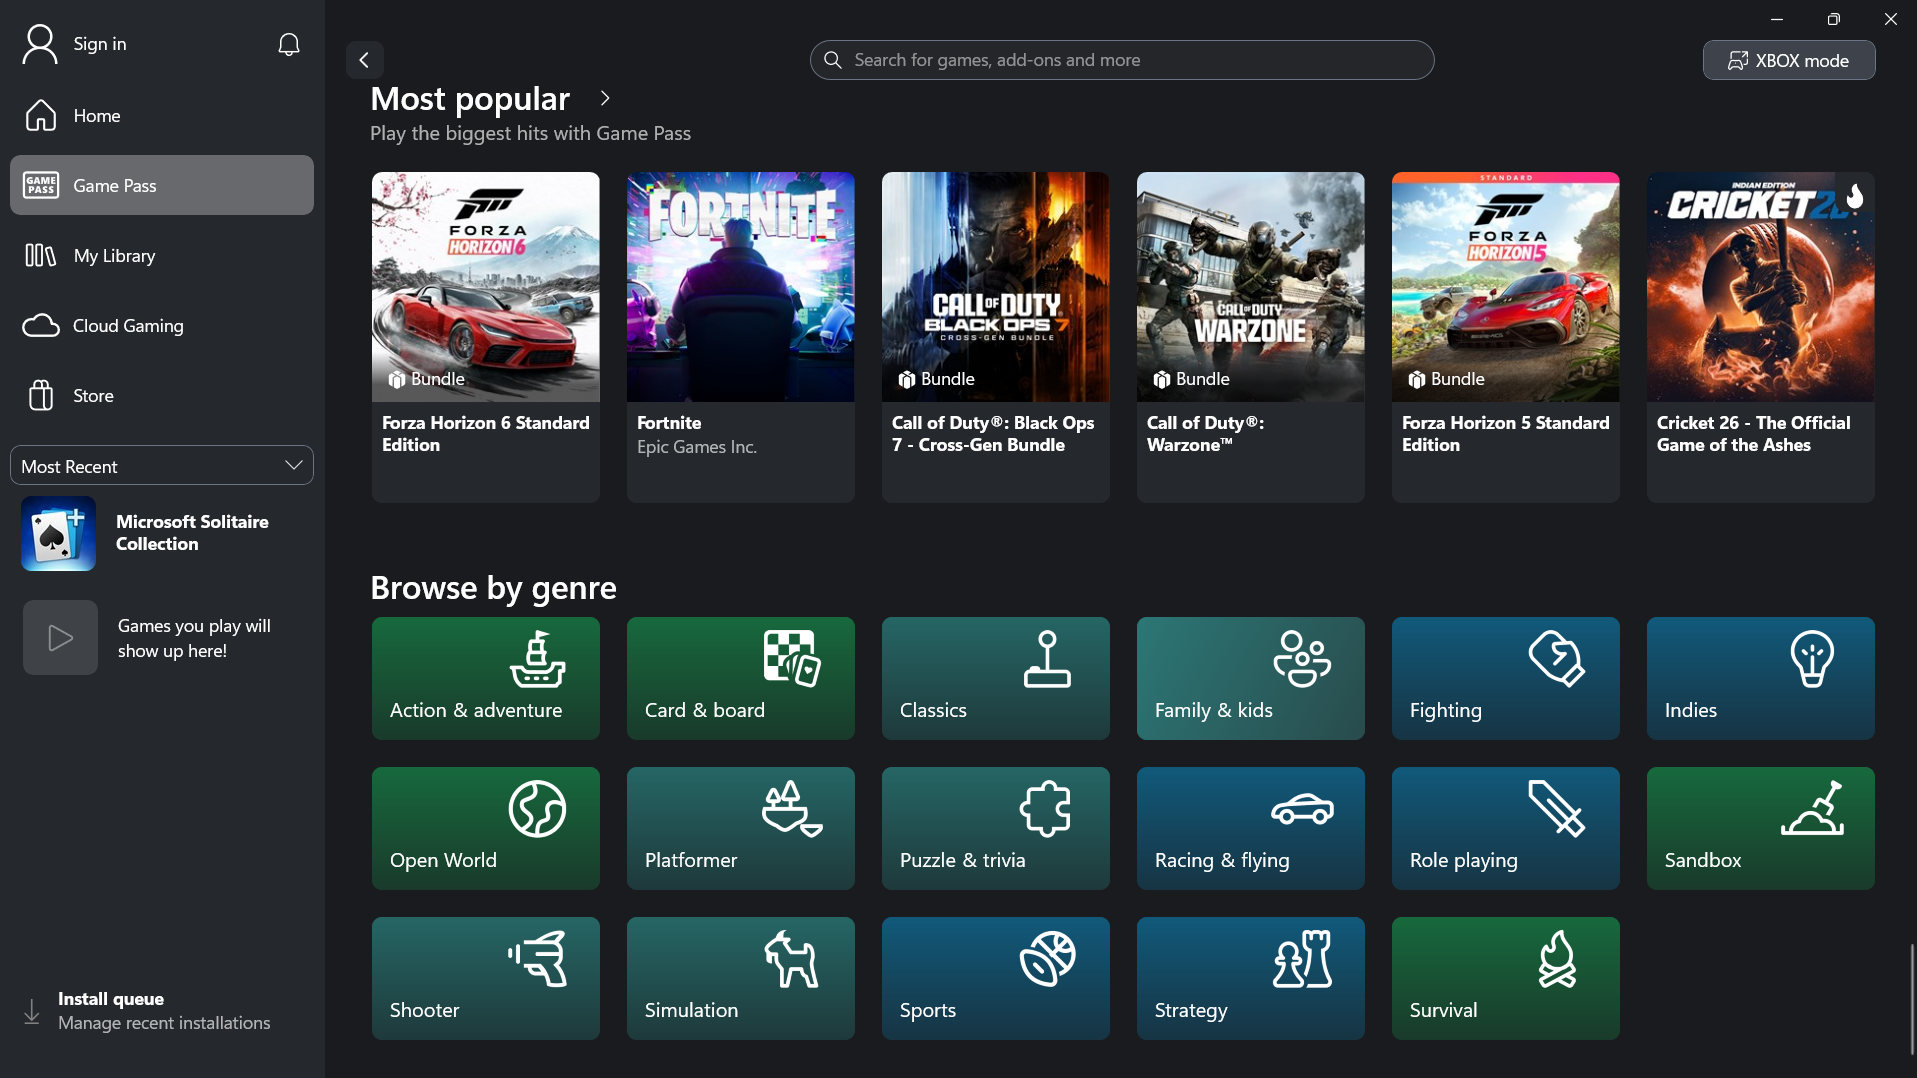Click the joystick icon on Classics
This screenshot has height=1078, width=1917.
point(1047,659)
